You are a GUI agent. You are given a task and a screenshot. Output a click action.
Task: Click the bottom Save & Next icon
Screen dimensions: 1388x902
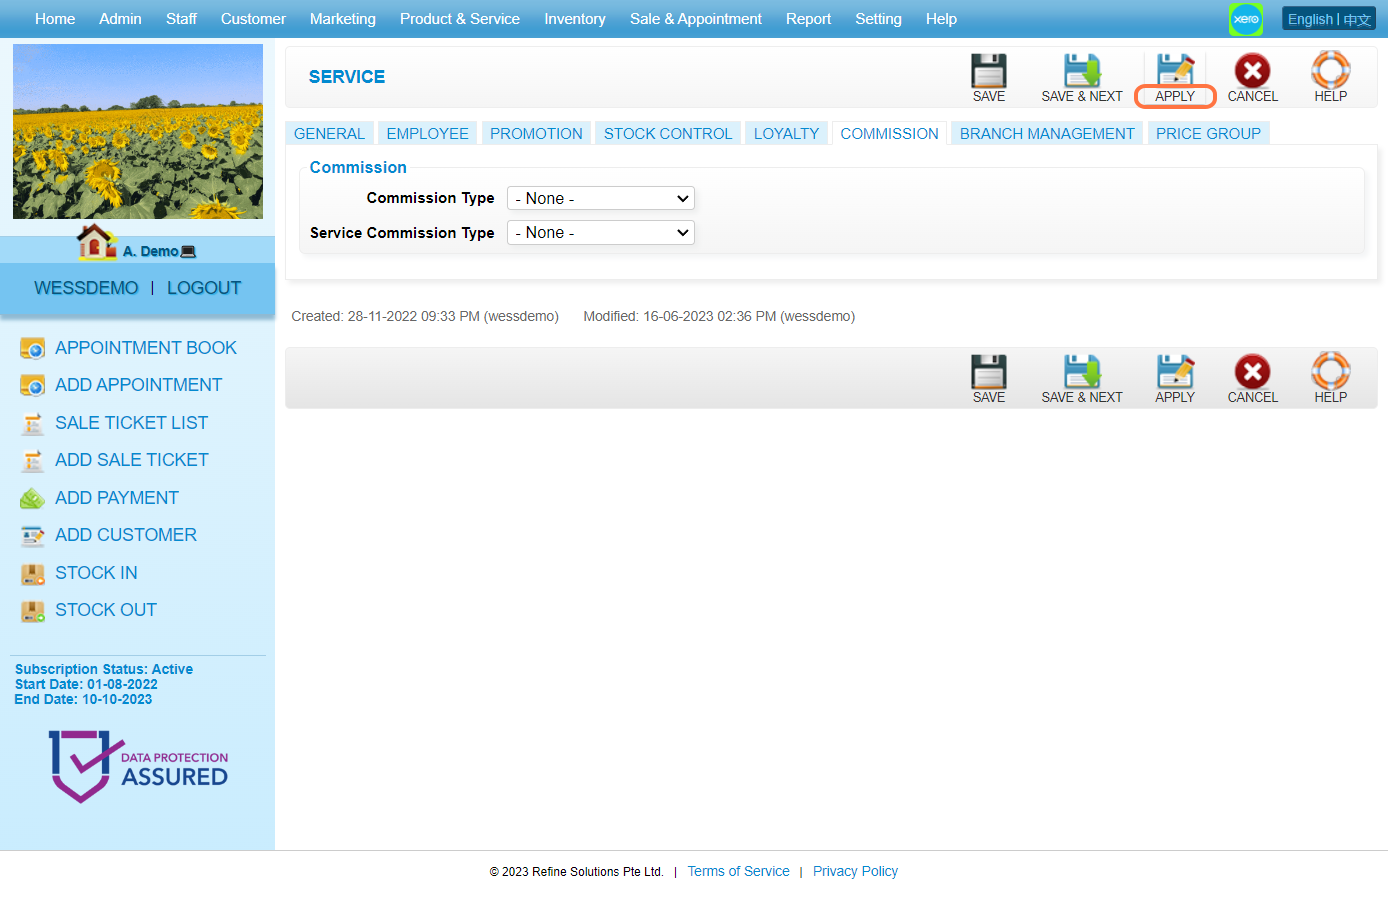tap(1082, 372)
